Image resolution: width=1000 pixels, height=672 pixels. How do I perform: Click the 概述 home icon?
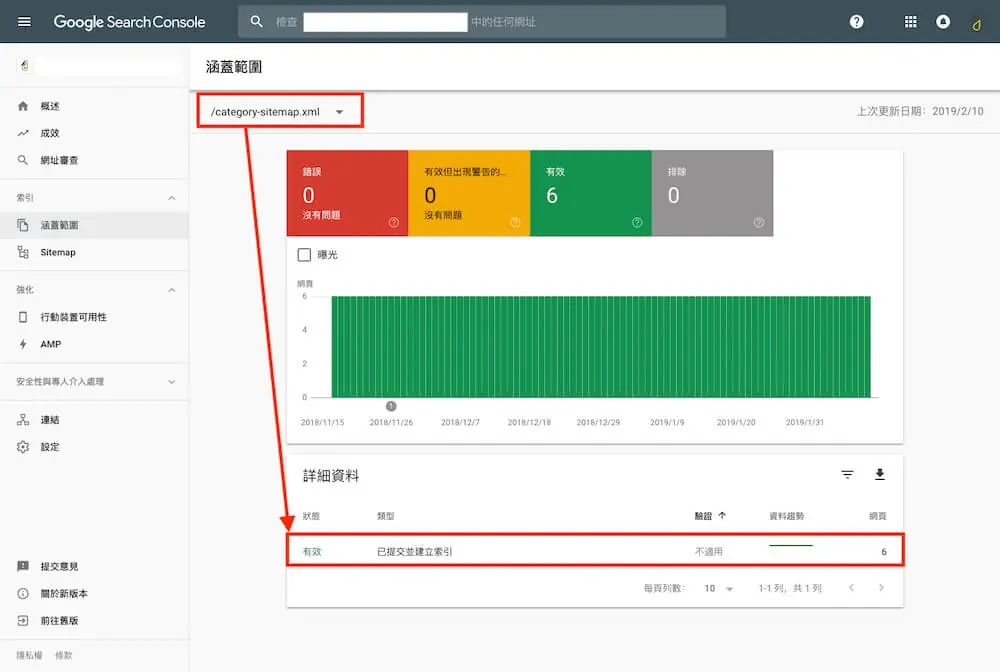23,106
